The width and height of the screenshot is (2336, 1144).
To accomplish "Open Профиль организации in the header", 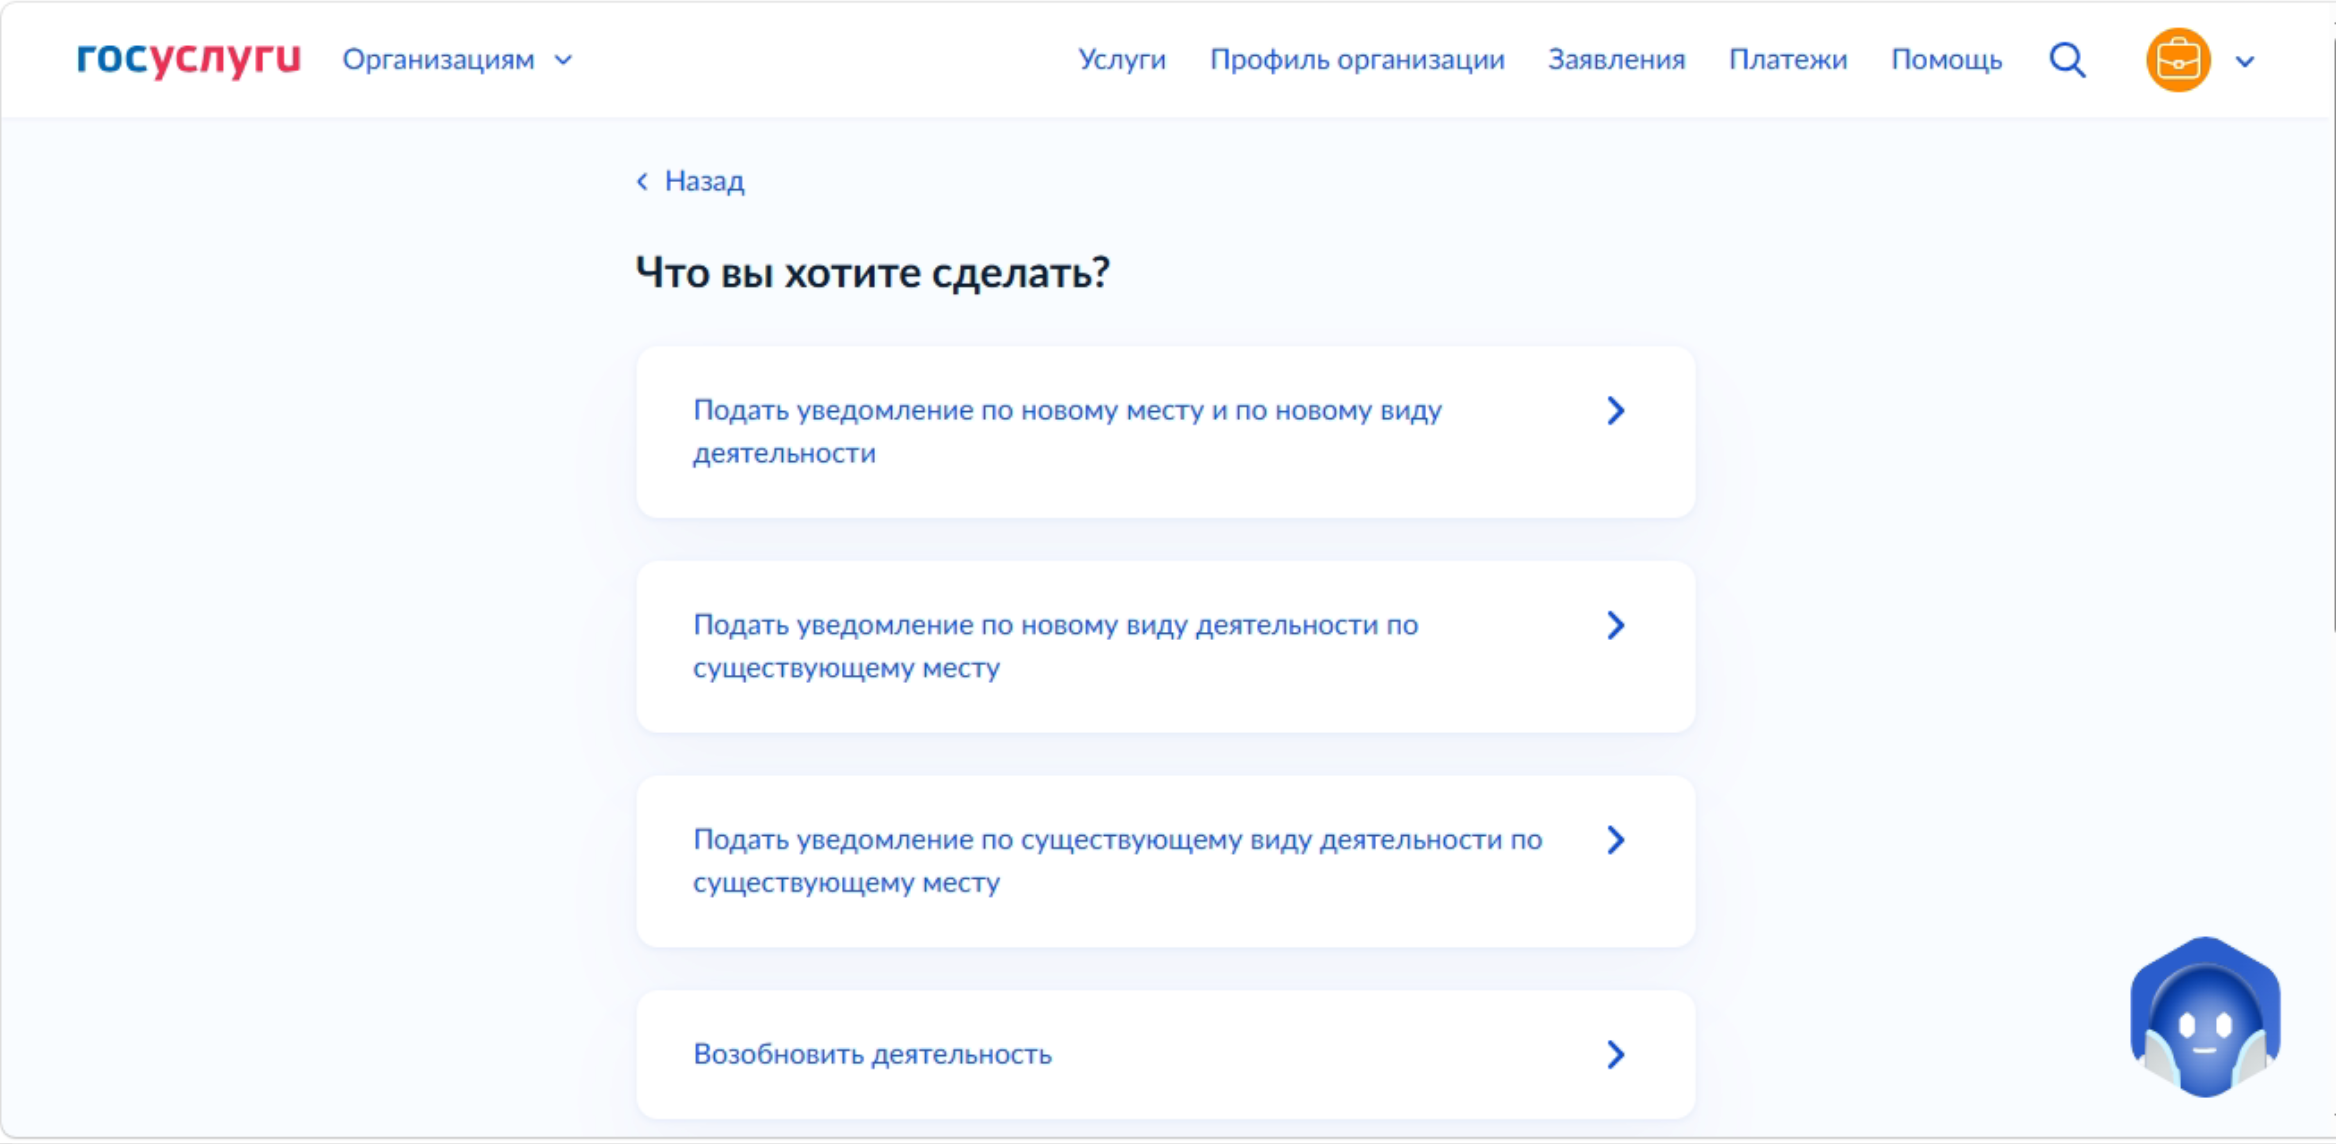I will pos(1357,60).
